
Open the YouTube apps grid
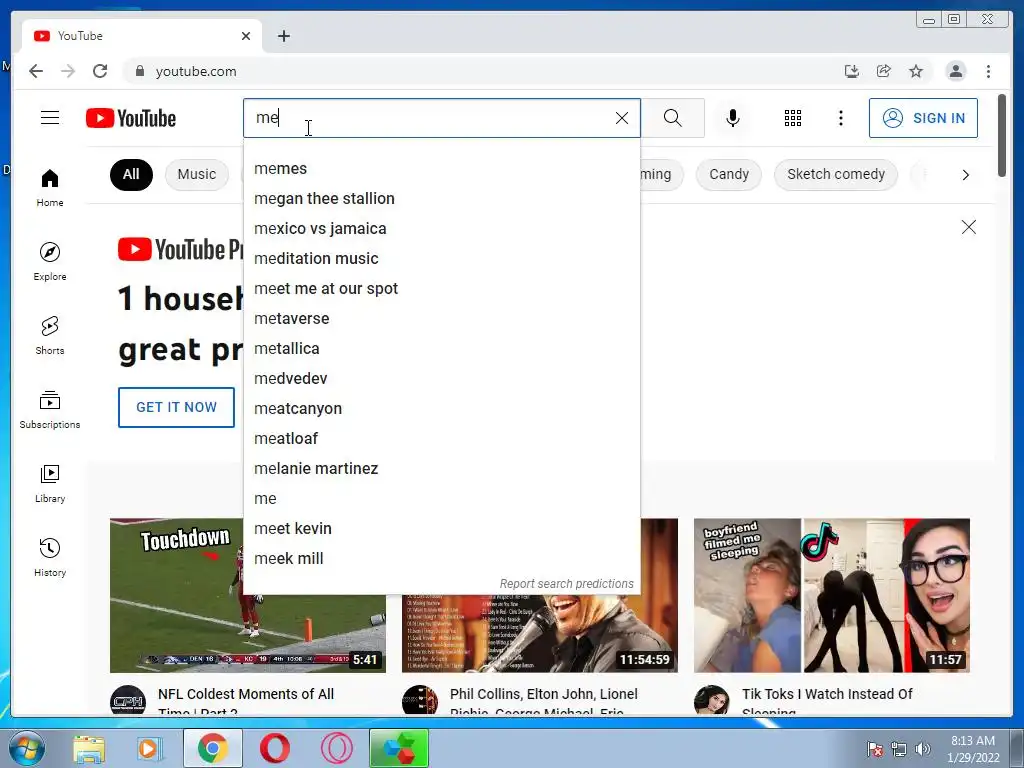coord(793,118)
